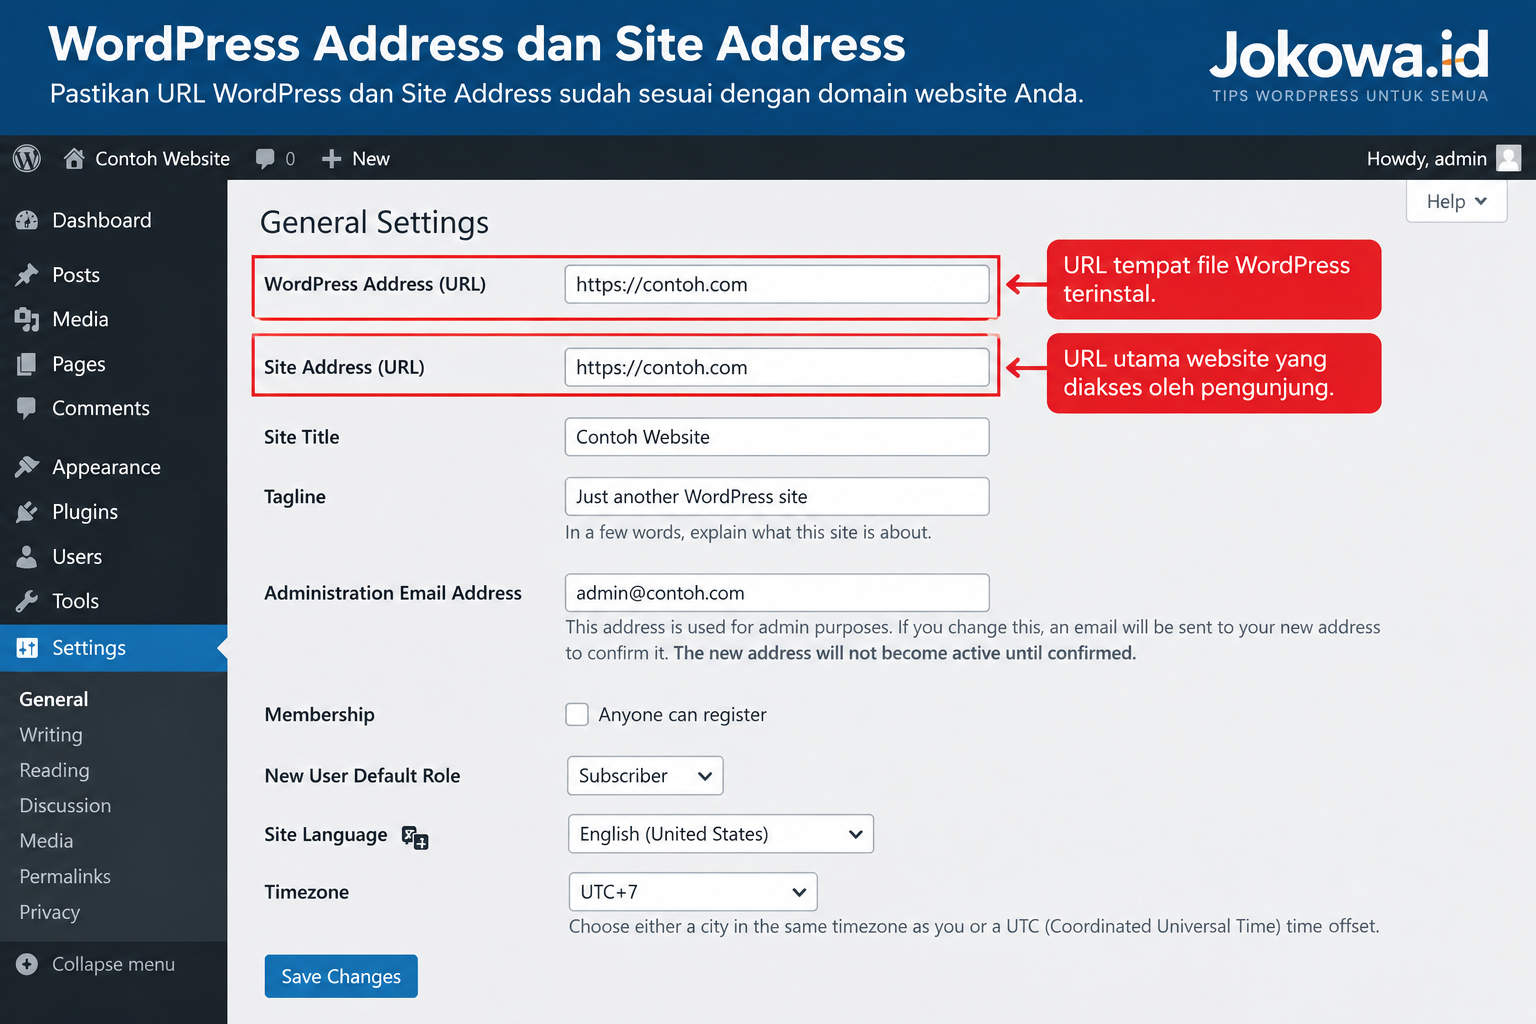Click the Comments sidebar speech bubble icon
The height and width of the screenshot is (1024, 1536).
pyautogui.click(x=27, y=408)
